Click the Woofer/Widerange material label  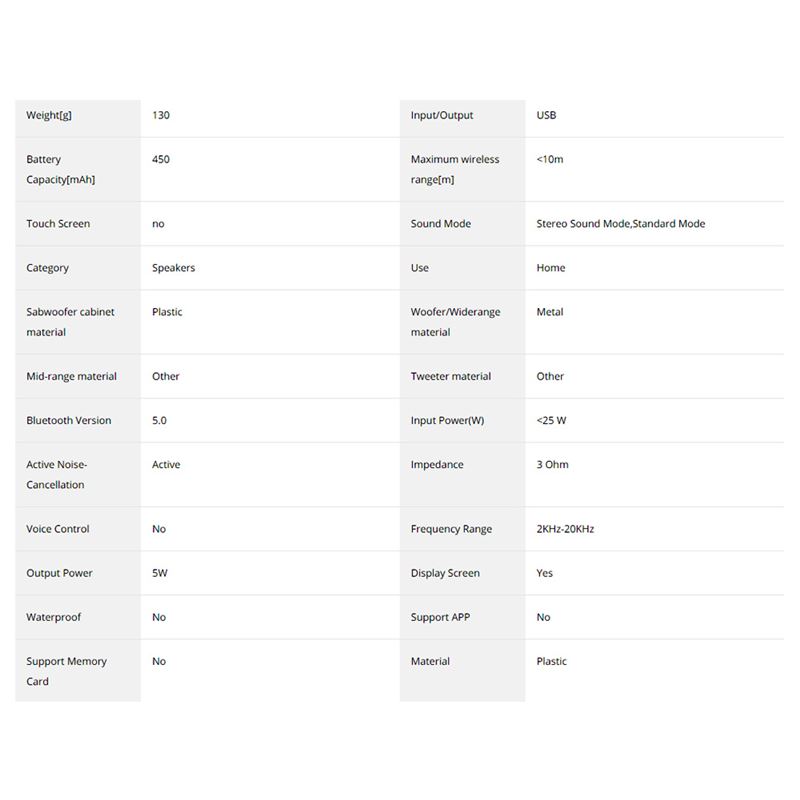click(x=455, y=322)
